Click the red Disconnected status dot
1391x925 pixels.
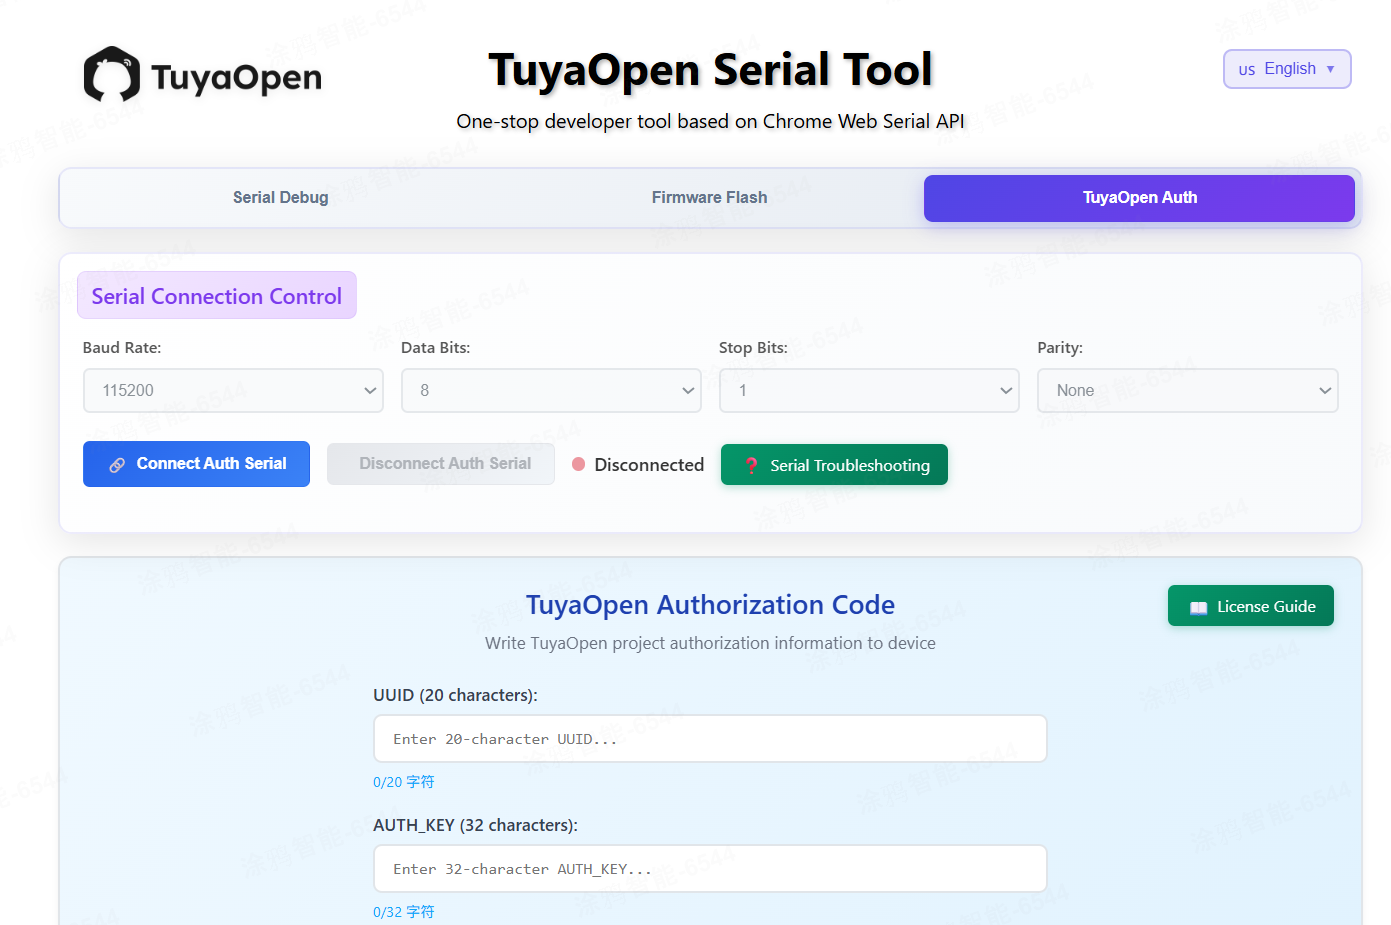coord(578,464)
